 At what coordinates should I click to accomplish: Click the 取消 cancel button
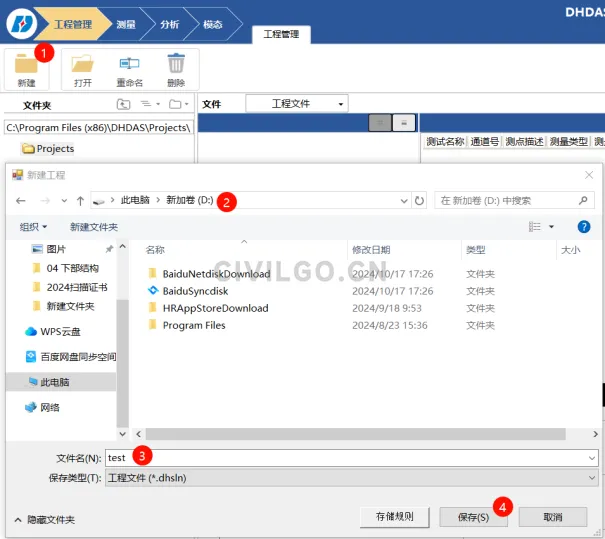click(x=552, y=517)
